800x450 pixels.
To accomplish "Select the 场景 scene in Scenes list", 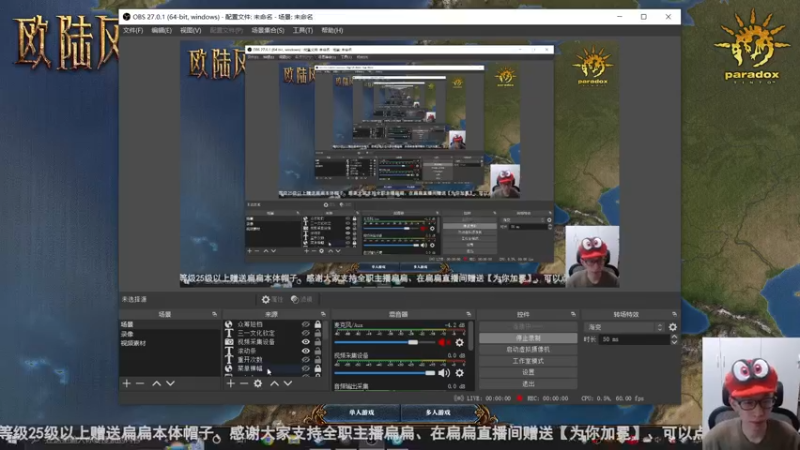I will pyautogui.click(x=170, y=324).
